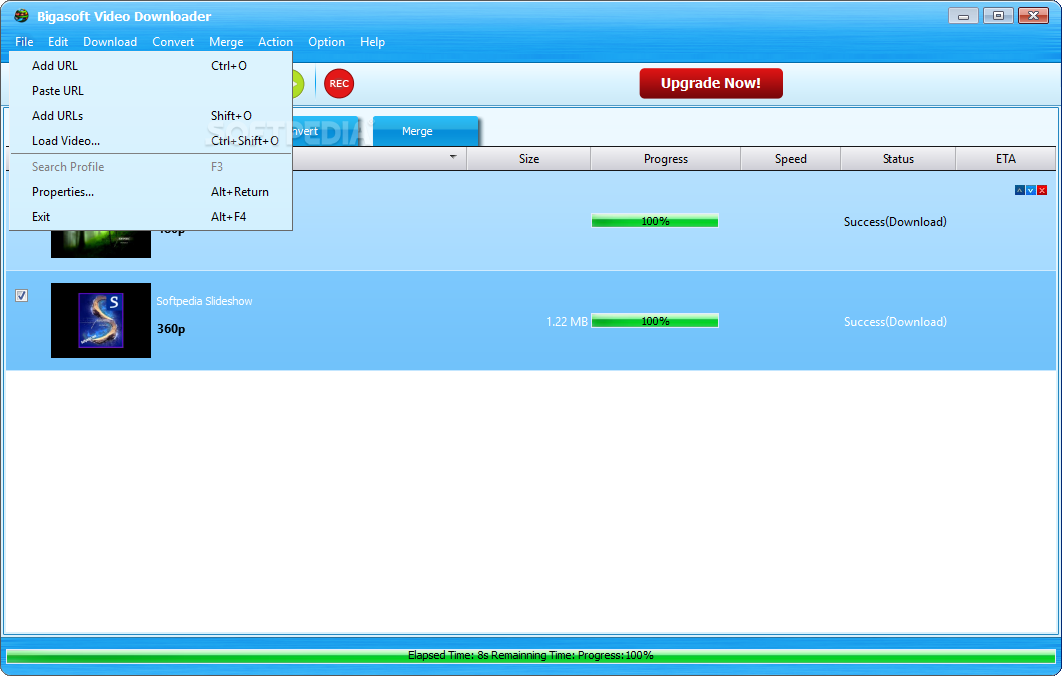Remove first download item with red X
Image resolution: width=1062 pixels, height=676 pixels.
(x=1042, y=190)
